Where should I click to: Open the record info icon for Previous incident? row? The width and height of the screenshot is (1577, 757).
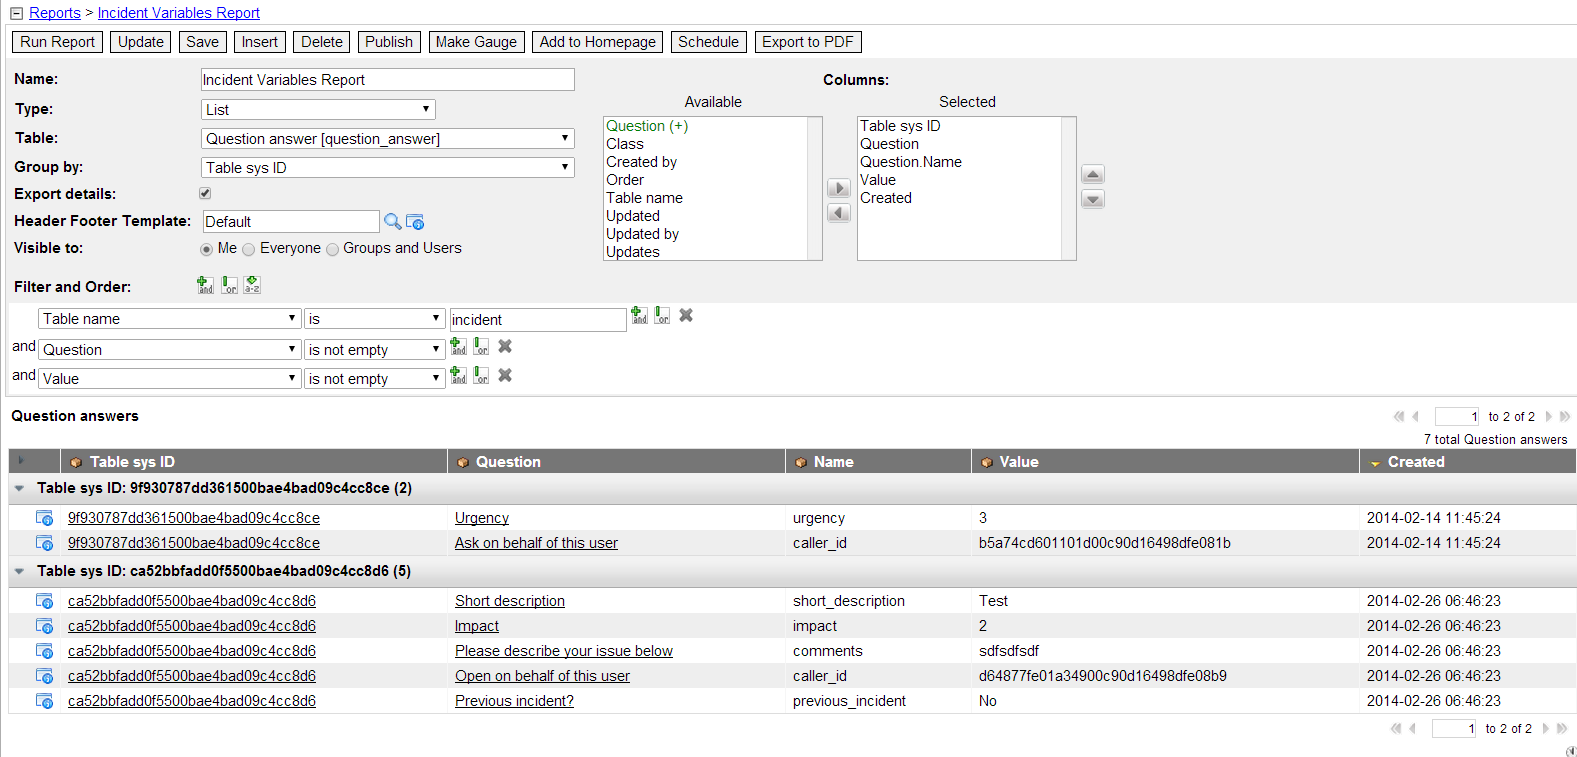click(44, 701)
